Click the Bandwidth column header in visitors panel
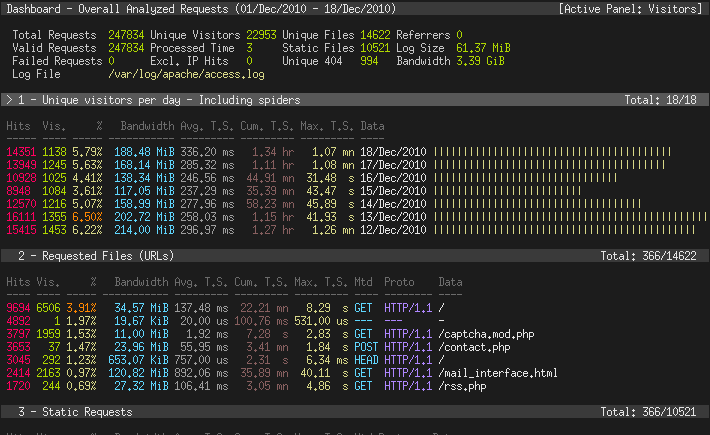 (x=147, y=126)
